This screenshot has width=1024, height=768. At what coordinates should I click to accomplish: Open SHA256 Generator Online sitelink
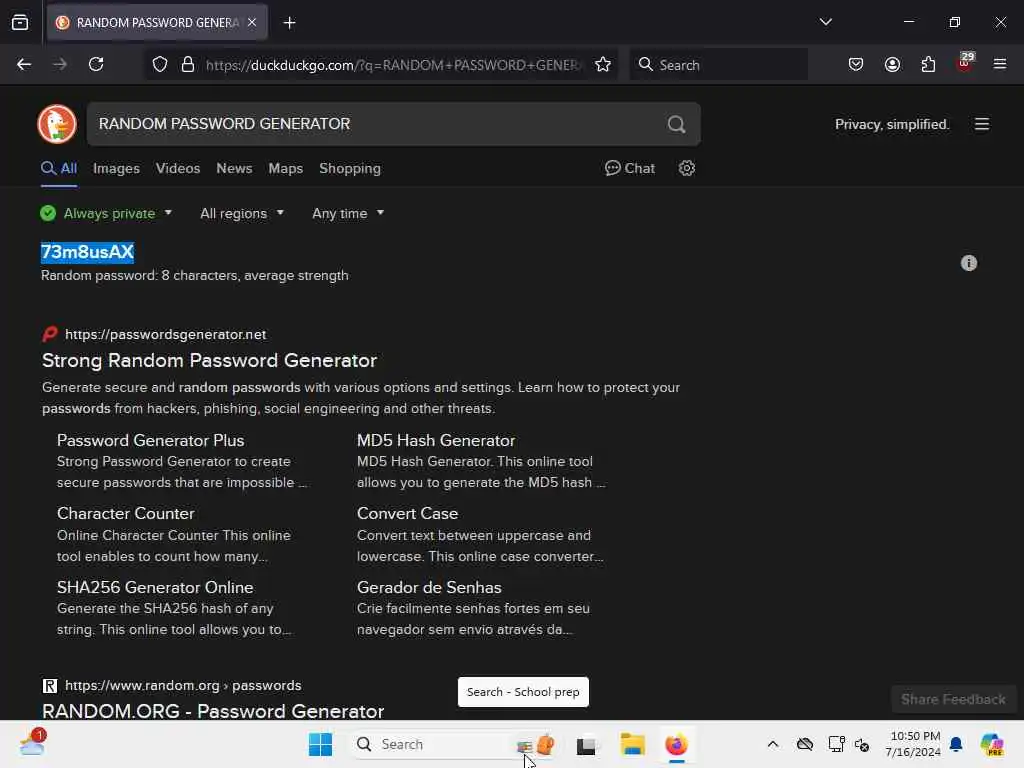pos(155,587)
